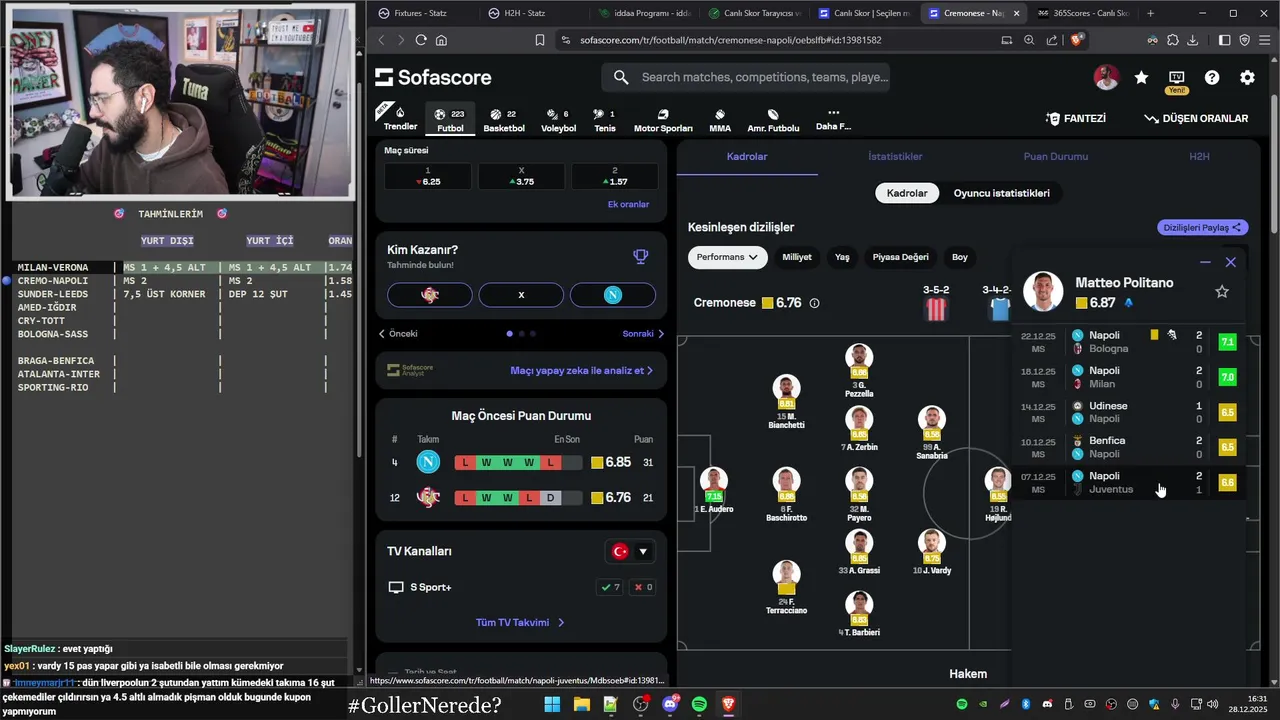Screen dimensions: 1280x720
Task: Select player J. Vardy on the pitch
Action: click(932, 553)
